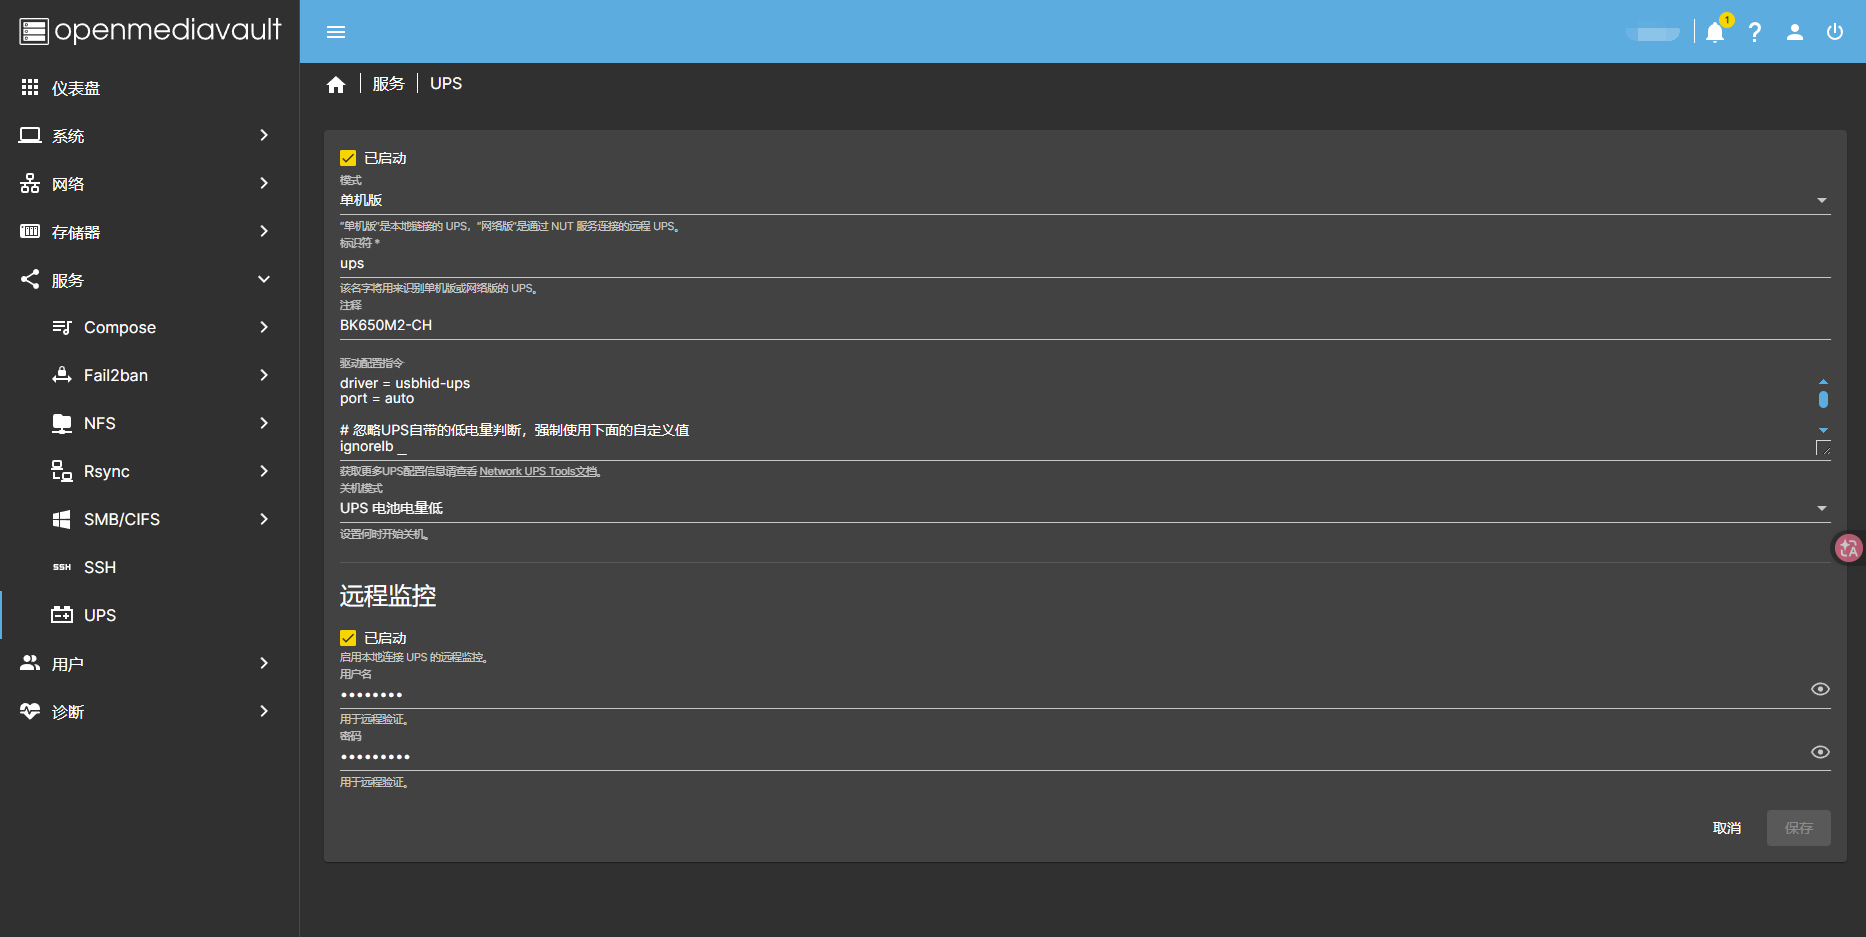Viewport: 1866px width, 937px height.
Task: Reveal the remote monitoring password
Action: click(x=1820, y=752)
